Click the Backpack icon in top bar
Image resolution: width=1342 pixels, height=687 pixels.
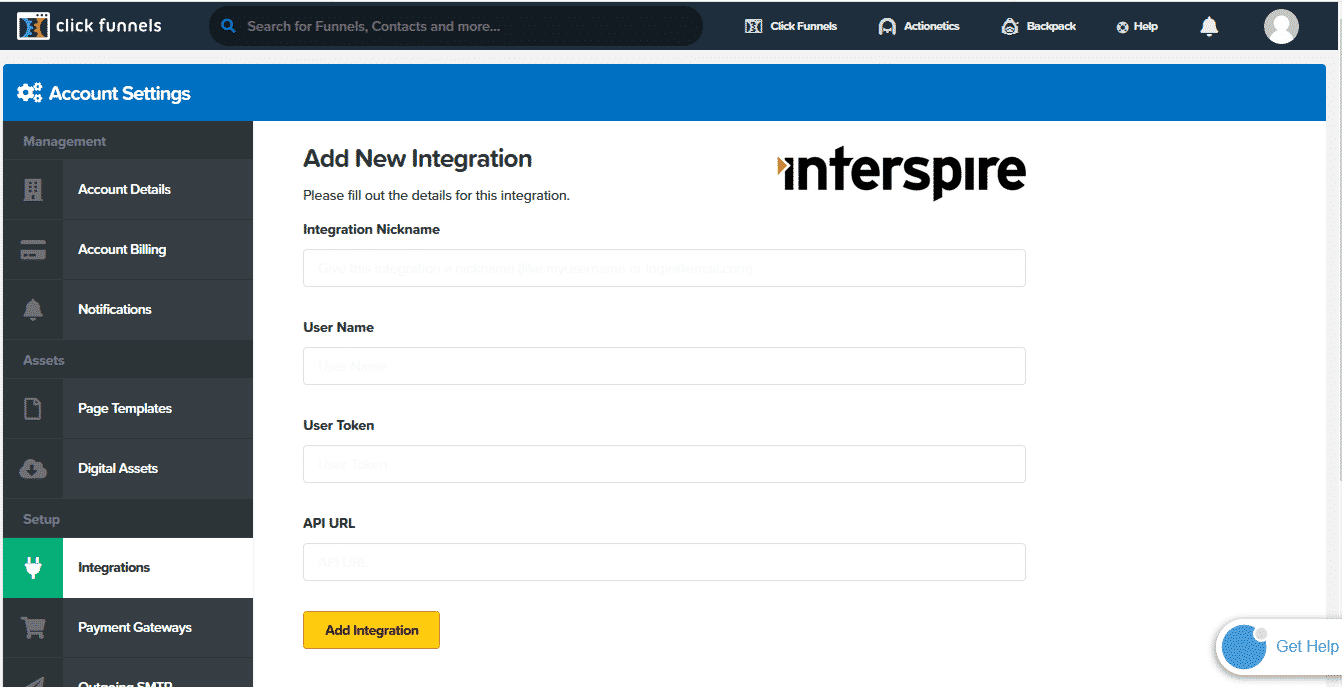pos(1010,27)
